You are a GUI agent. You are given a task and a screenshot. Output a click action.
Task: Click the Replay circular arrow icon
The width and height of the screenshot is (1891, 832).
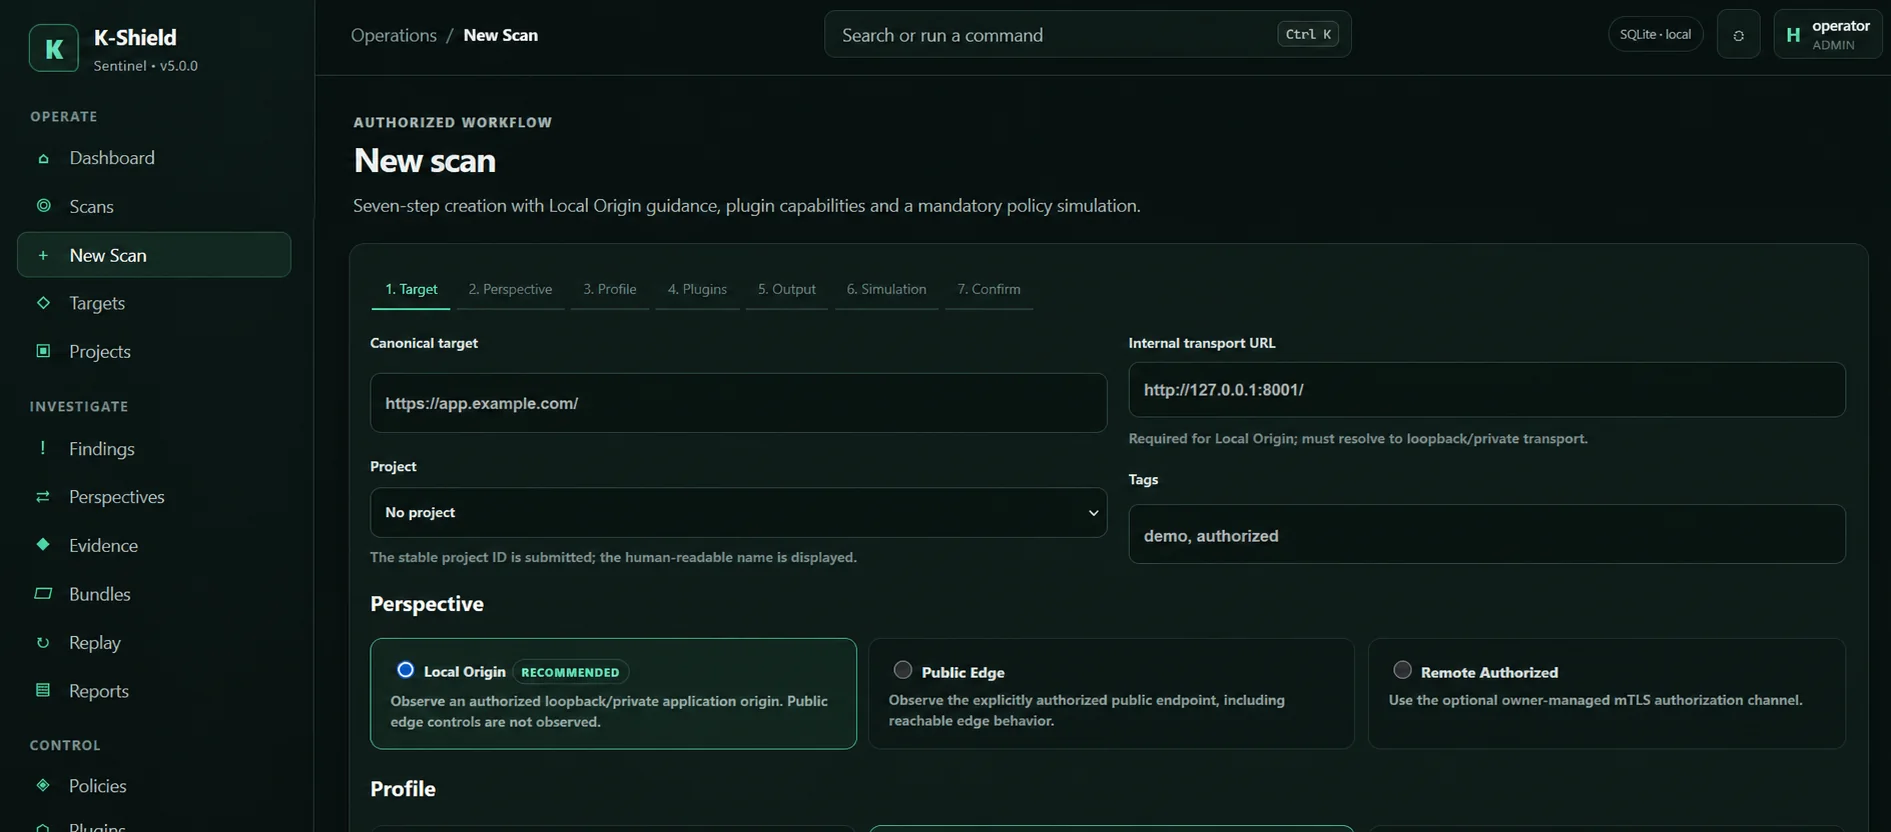[x=43, y=642]
